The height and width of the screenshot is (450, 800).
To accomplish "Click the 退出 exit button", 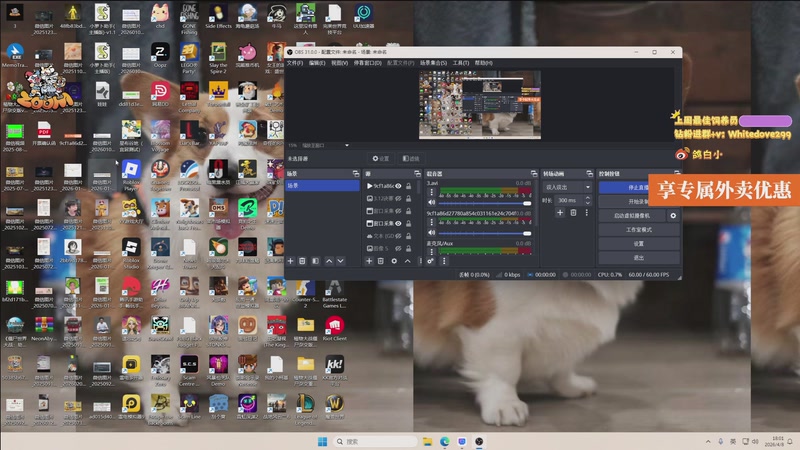I will [x=639, y=258].
